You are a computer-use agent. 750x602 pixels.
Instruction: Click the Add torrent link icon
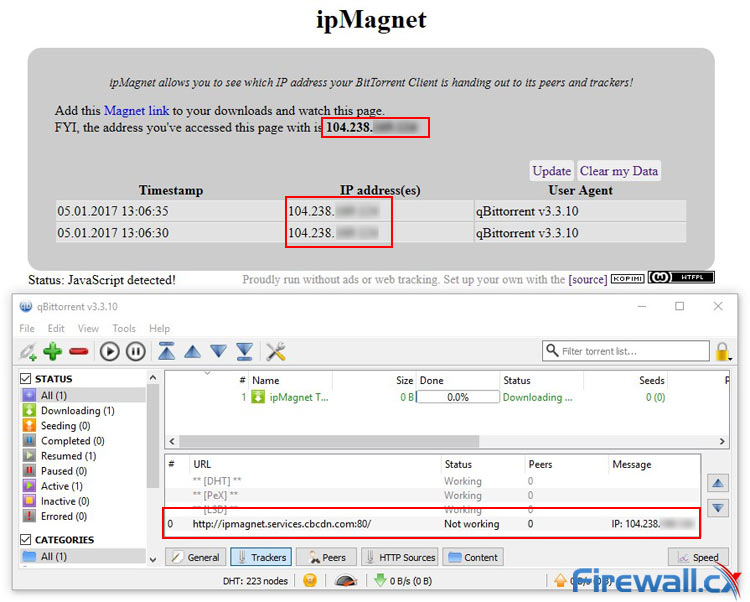pyautogui.click(x=27, y=351)
